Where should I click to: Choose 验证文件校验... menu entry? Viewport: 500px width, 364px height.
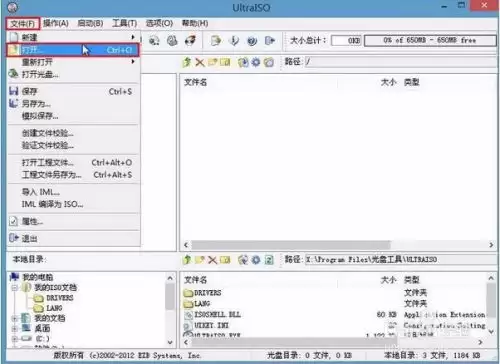pos(73,145)
